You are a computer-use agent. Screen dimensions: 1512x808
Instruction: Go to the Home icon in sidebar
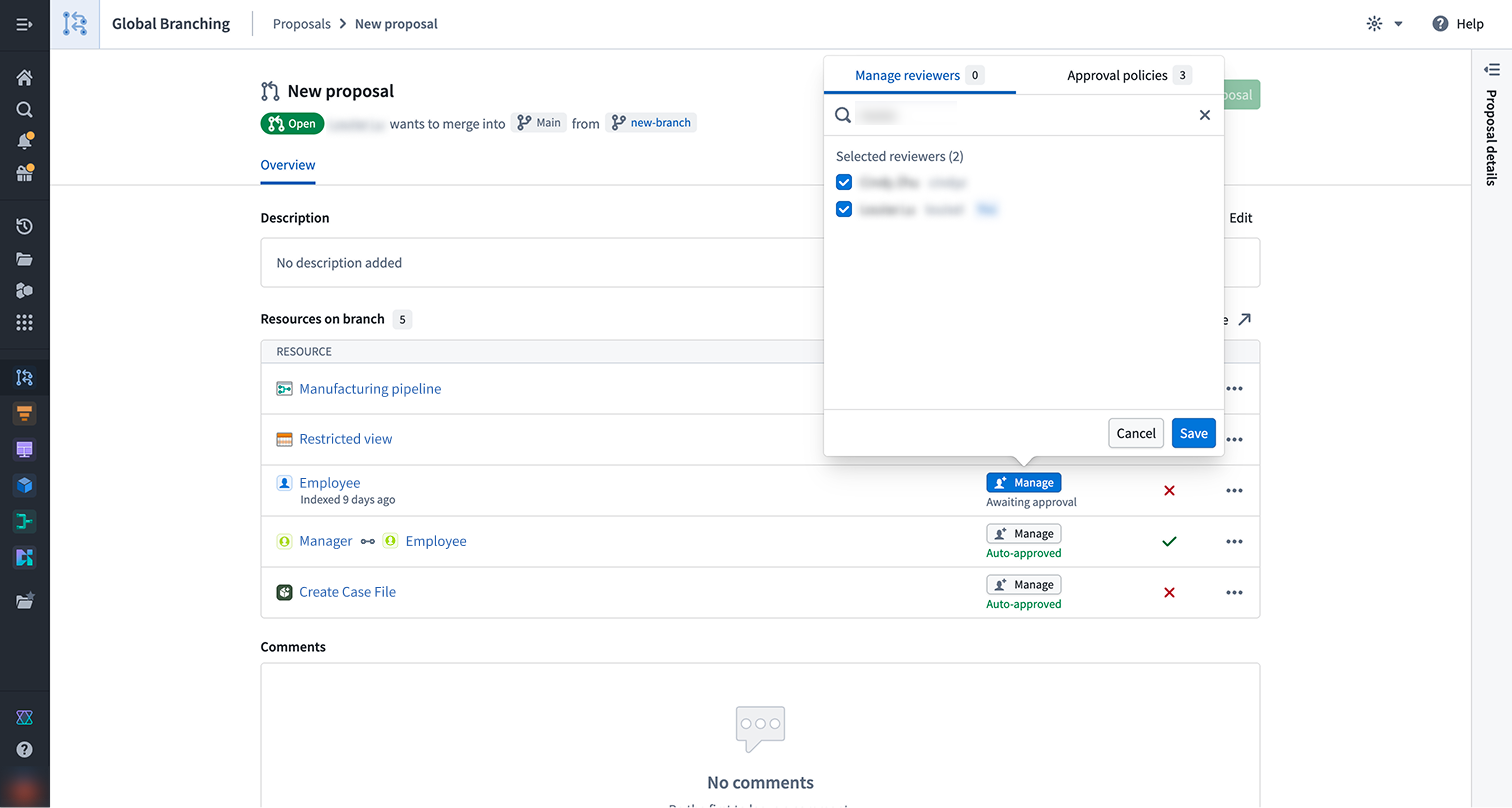[x=24, y=78]
